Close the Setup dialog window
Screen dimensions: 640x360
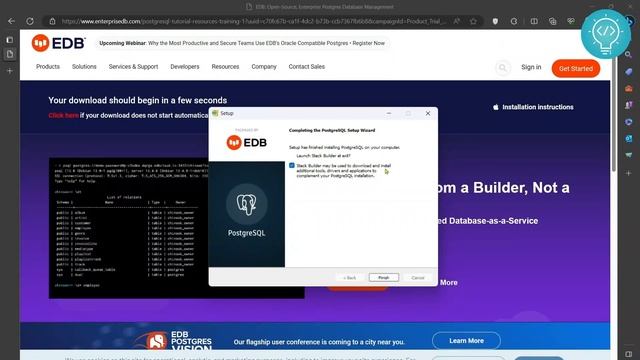[428, 113]
